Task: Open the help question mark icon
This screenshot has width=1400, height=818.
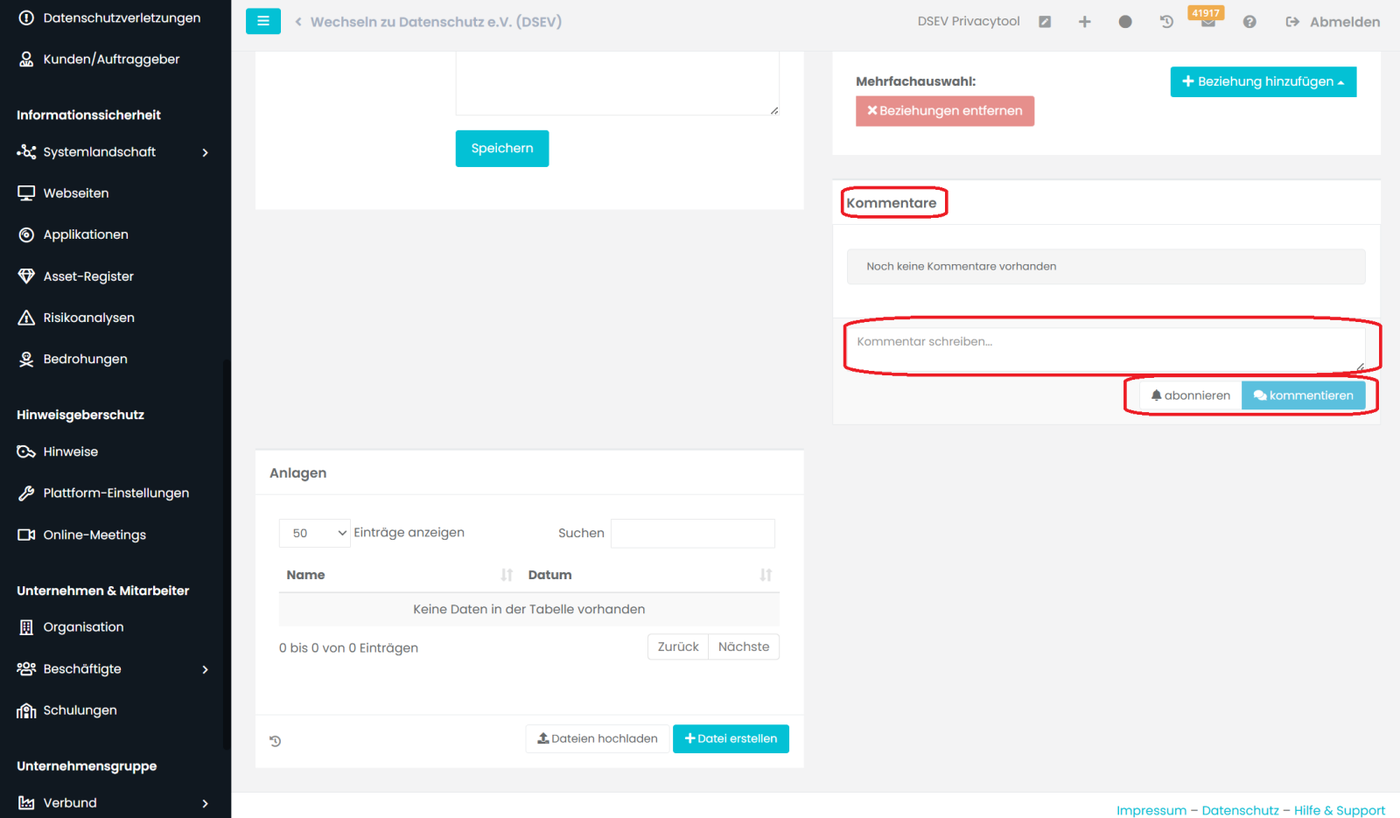Action: pyautogui.click(x=1249, y=22)
